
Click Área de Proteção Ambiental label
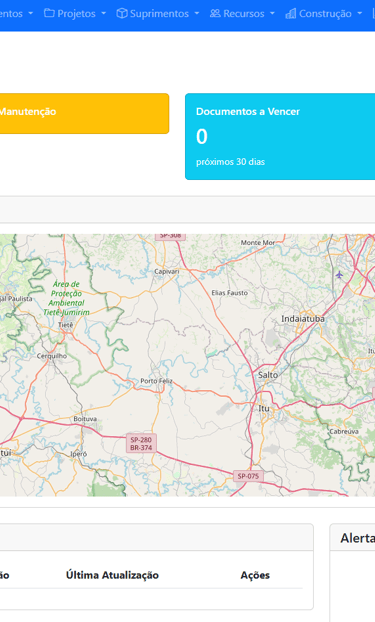[x=66, y=298]
